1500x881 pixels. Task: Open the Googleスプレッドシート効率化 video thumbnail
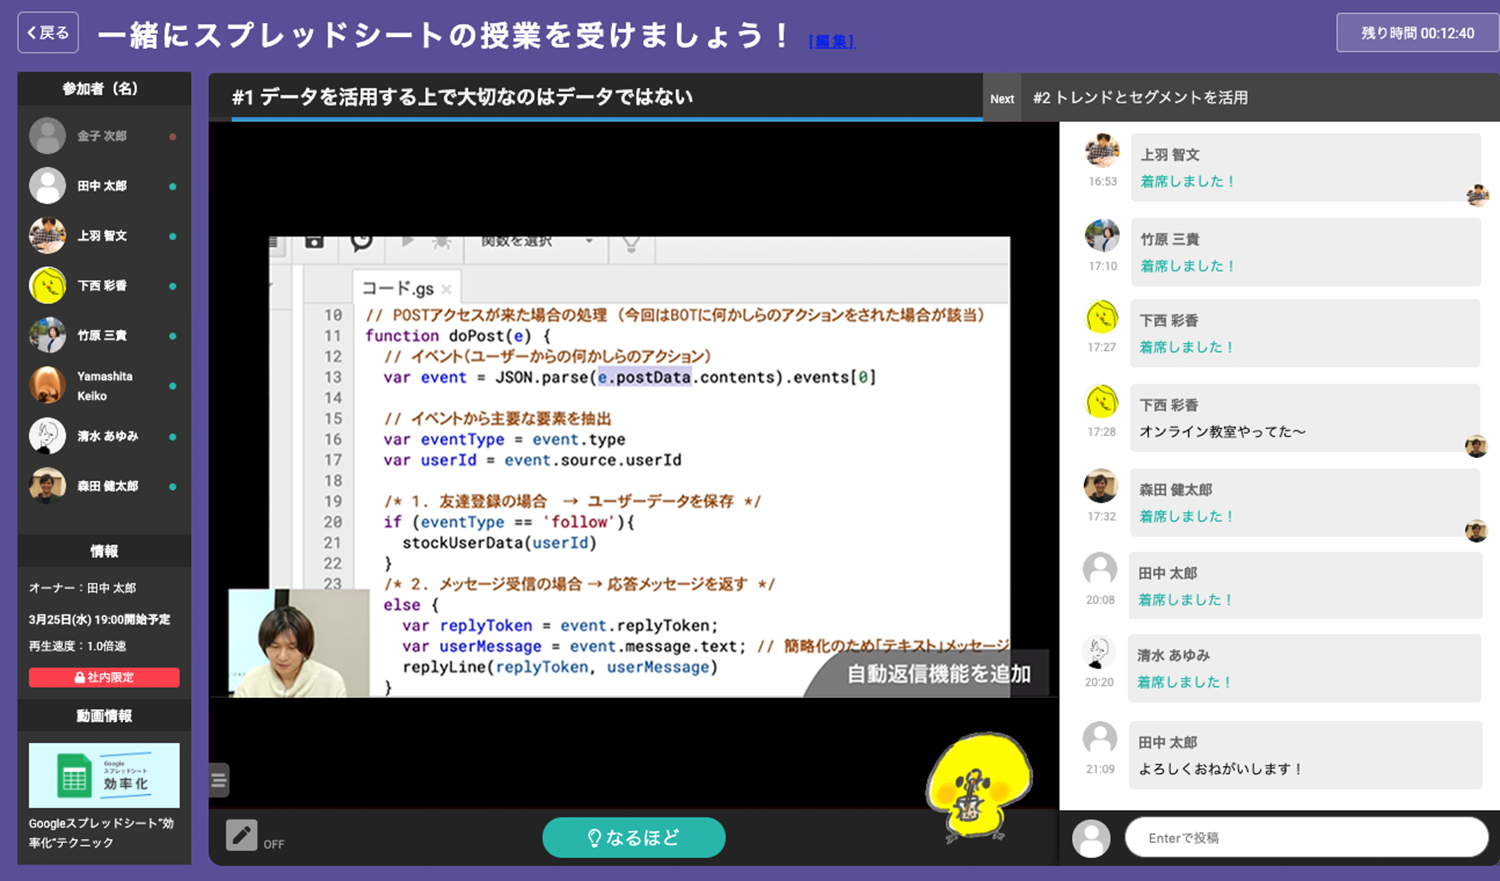104,775
